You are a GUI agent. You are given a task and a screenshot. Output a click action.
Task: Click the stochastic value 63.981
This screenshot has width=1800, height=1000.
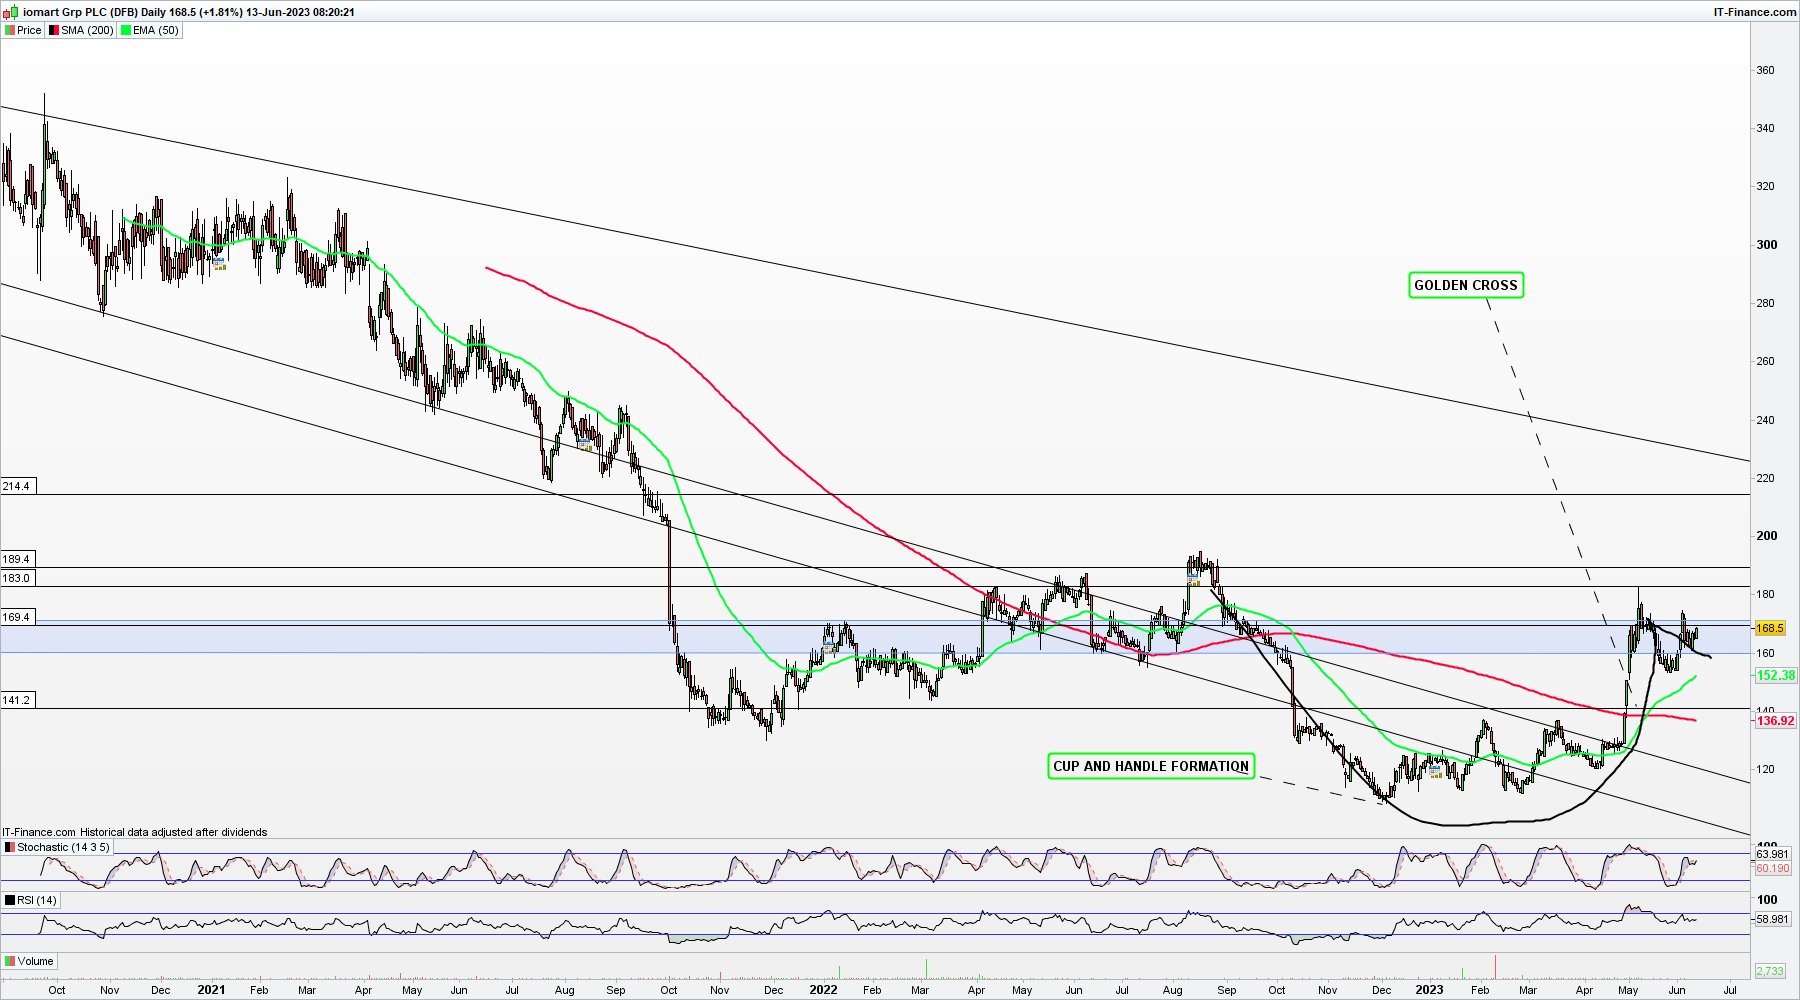coord(1773,854)
